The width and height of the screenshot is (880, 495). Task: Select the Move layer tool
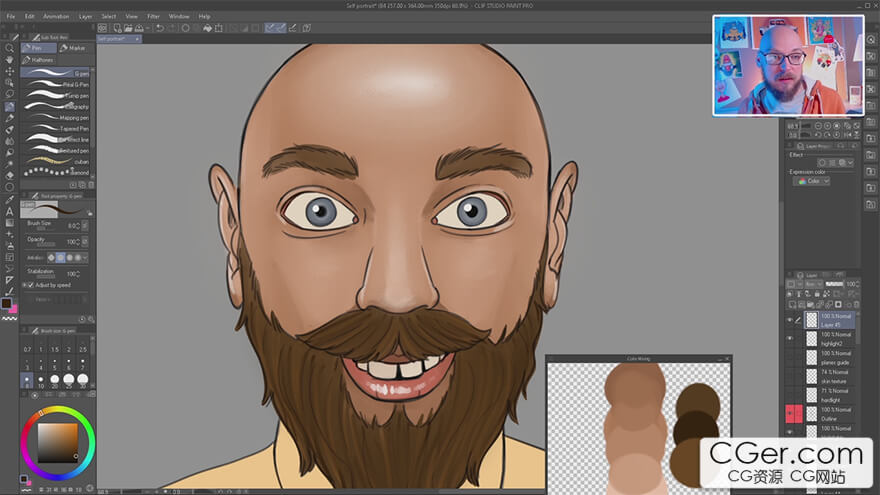(x=10, y=71)
